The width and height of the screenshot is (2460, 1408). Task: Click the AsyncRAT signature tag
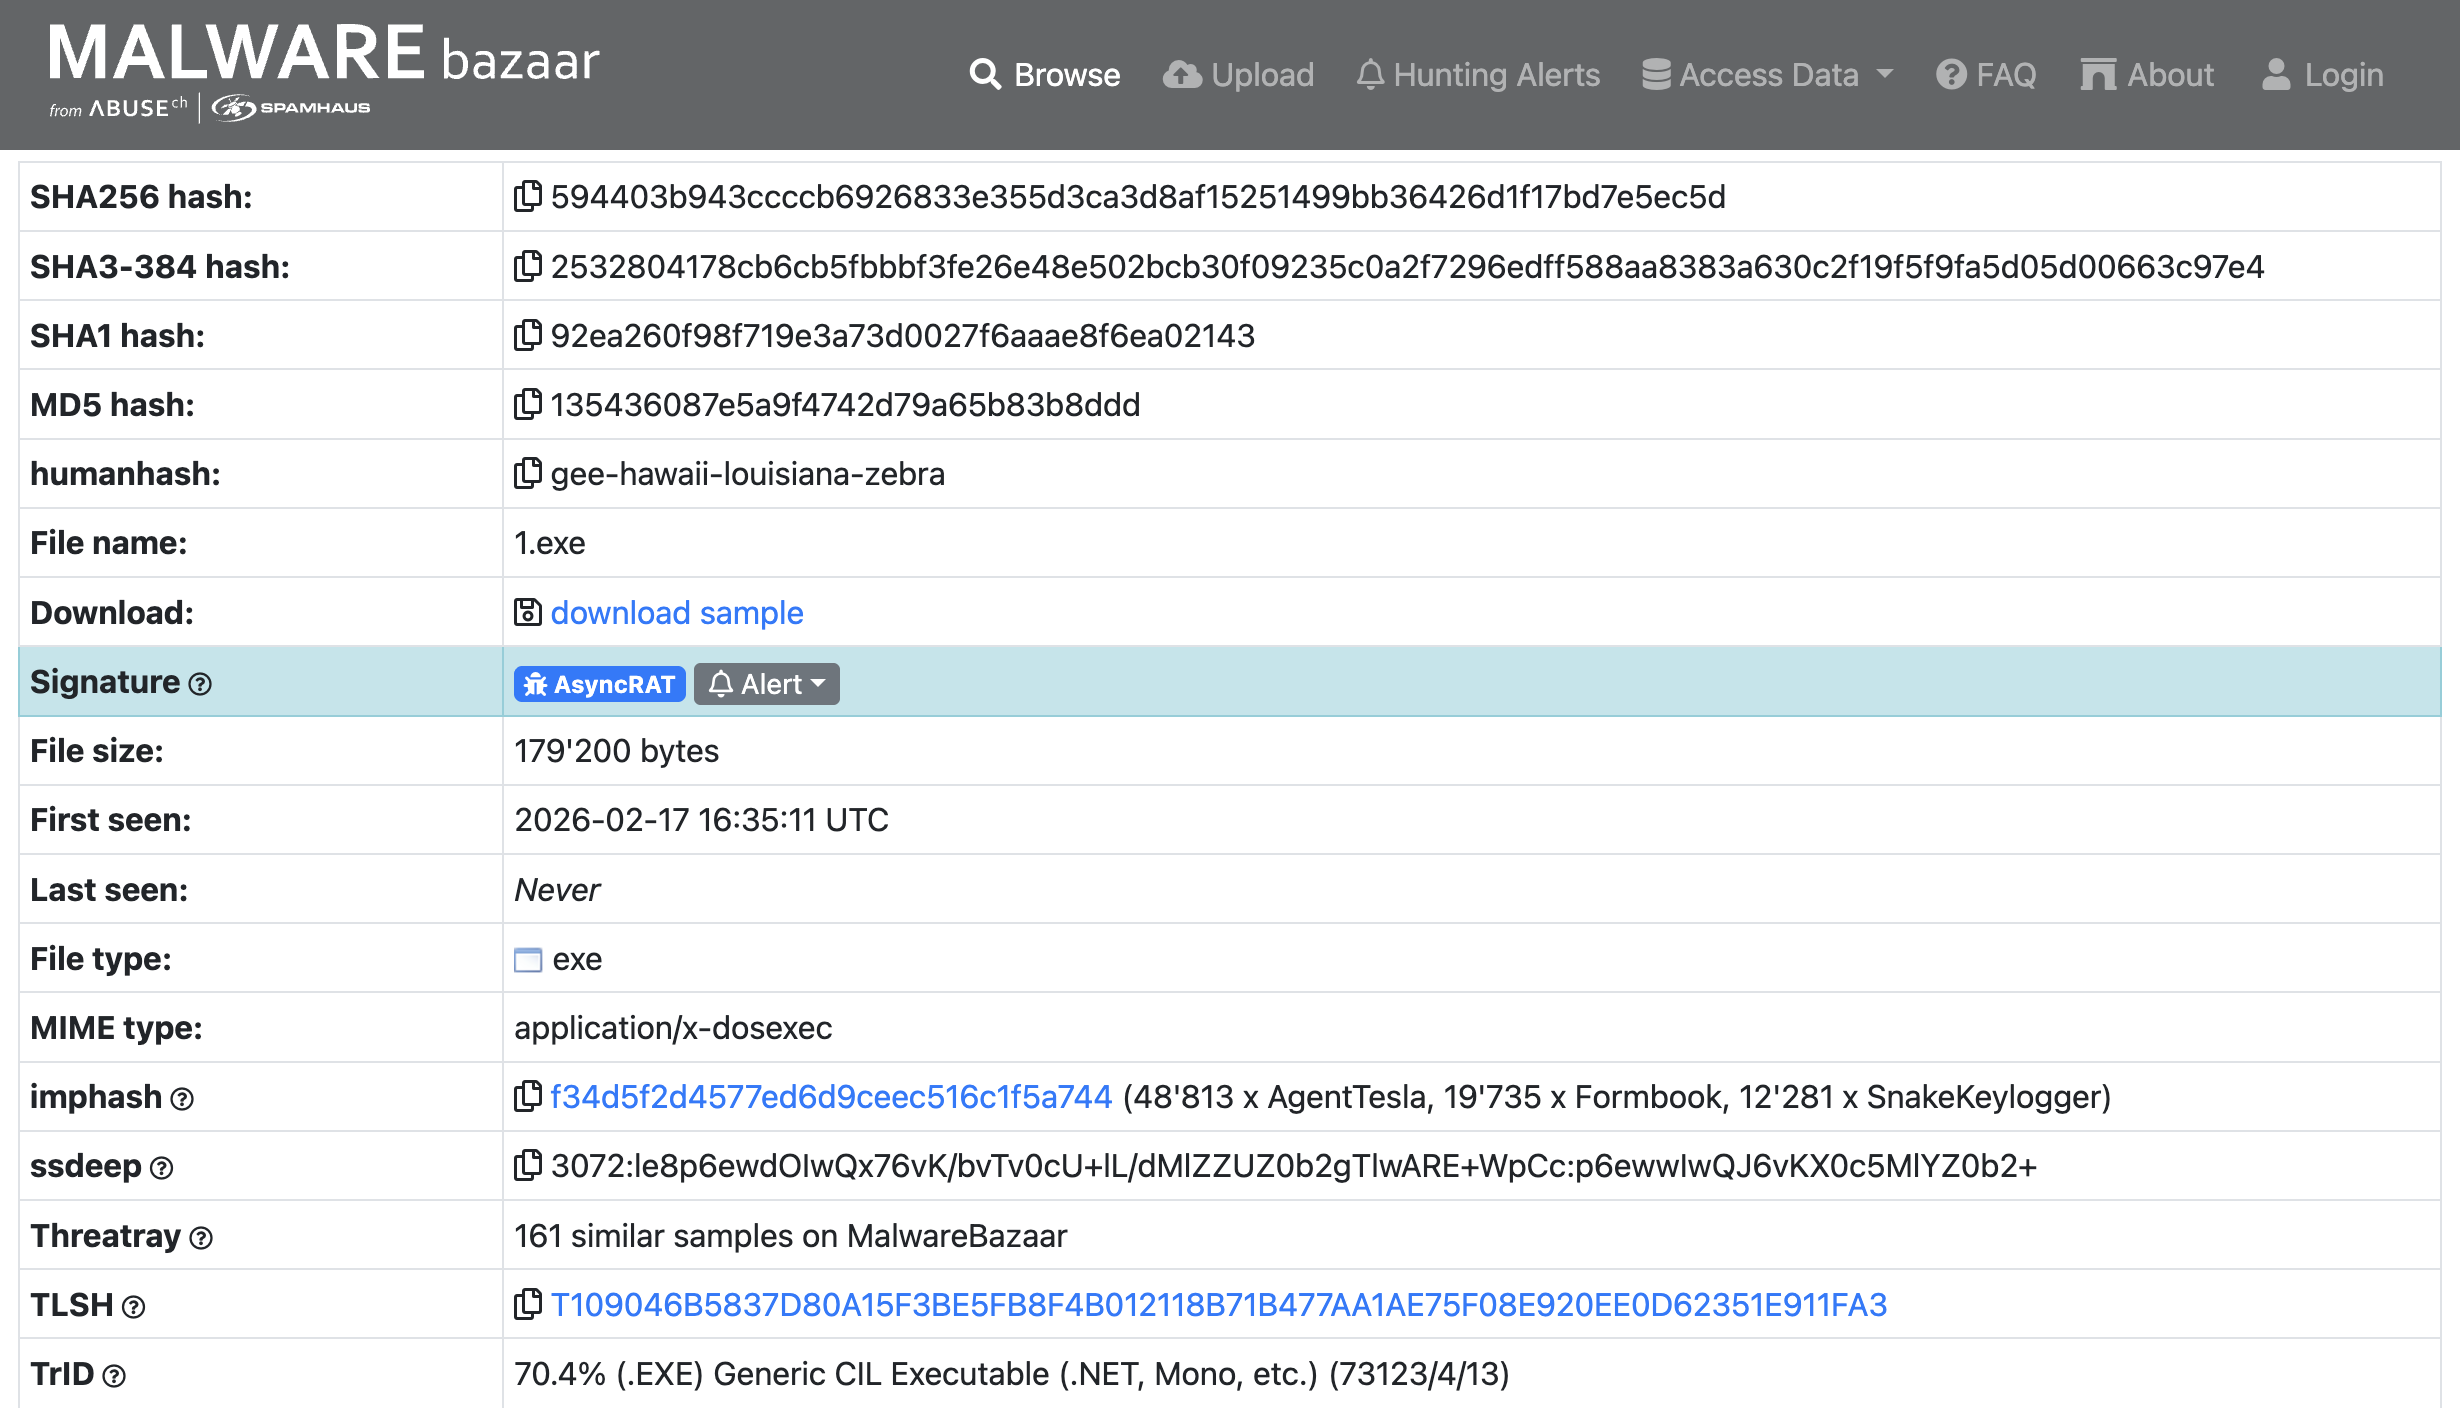pos(599,684)
